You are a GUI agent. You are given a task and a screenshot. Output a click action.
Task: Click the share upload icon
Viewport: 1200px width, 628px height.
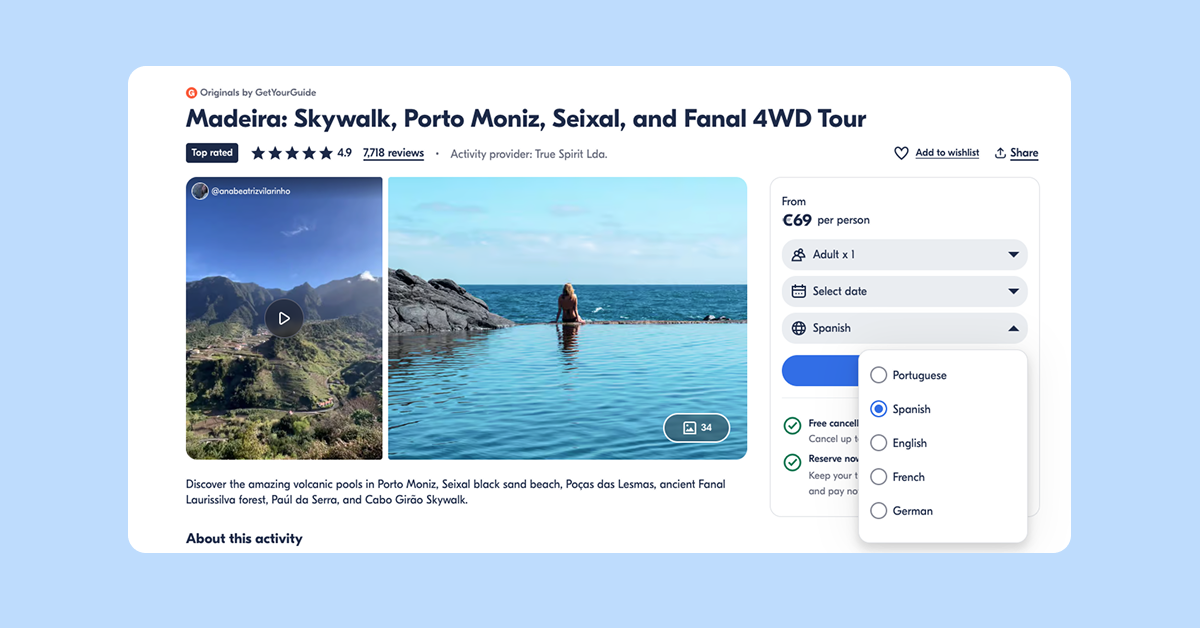[1000, 153]
